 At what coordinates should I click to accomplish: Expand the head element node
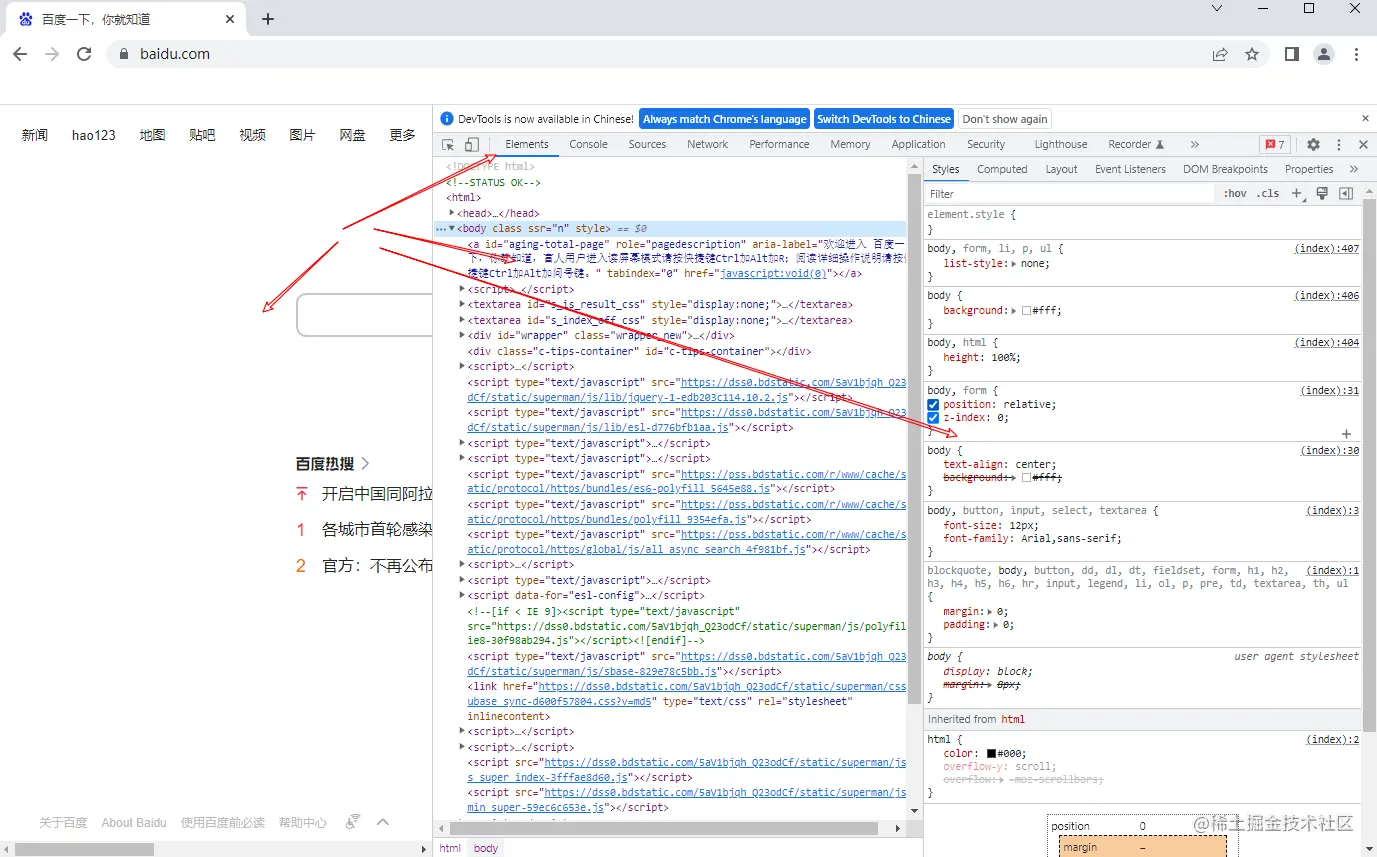point(452,213)
